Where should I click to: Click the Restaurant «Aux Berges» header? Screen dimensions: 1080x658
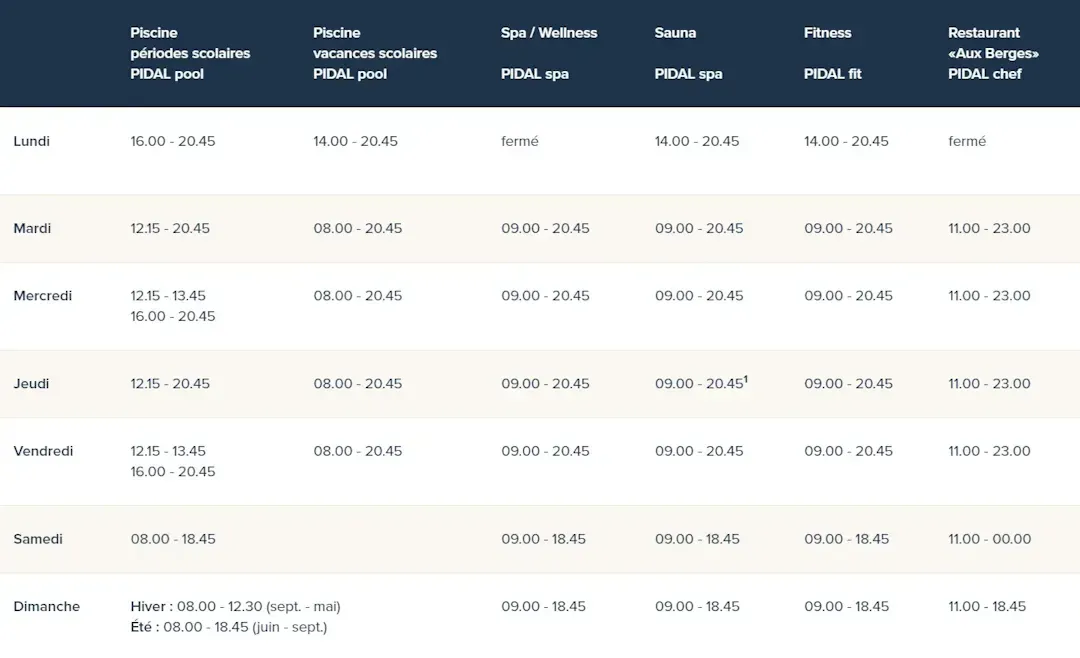coord(993,53)
